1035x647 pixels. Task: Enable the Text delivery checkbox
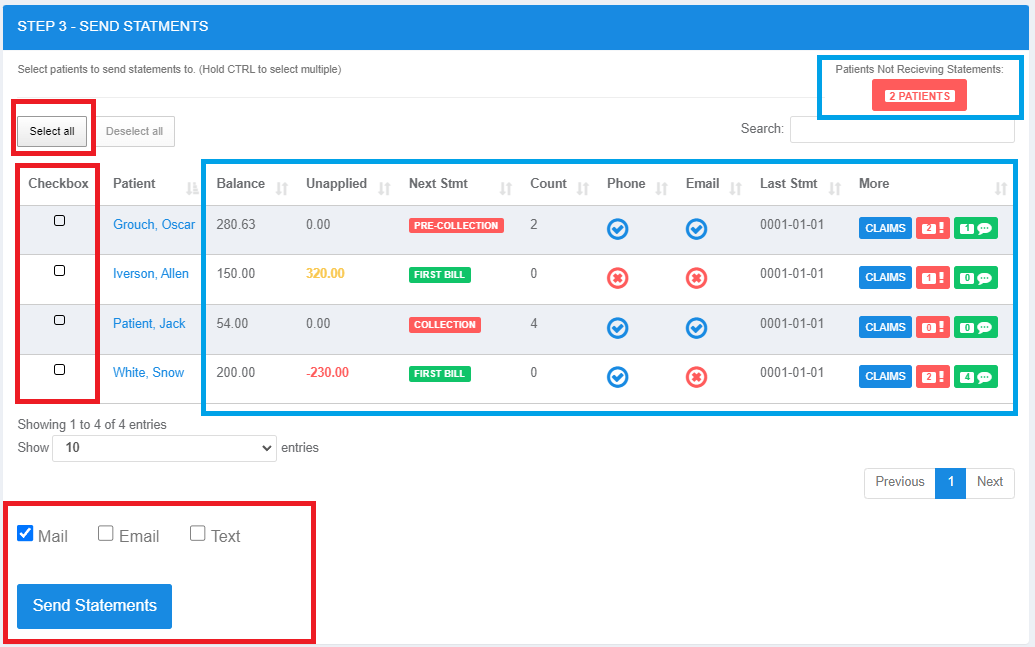click(x=197, y=533)
